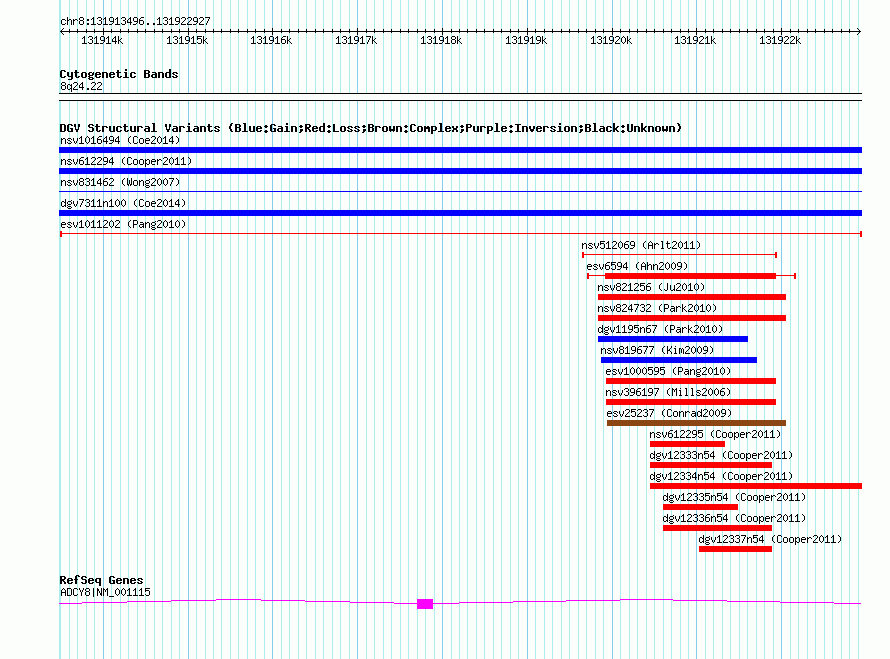Select esv1011202 (Pang2010) variant label
This screenshot has width=890, height=659.
pos(123,224)
